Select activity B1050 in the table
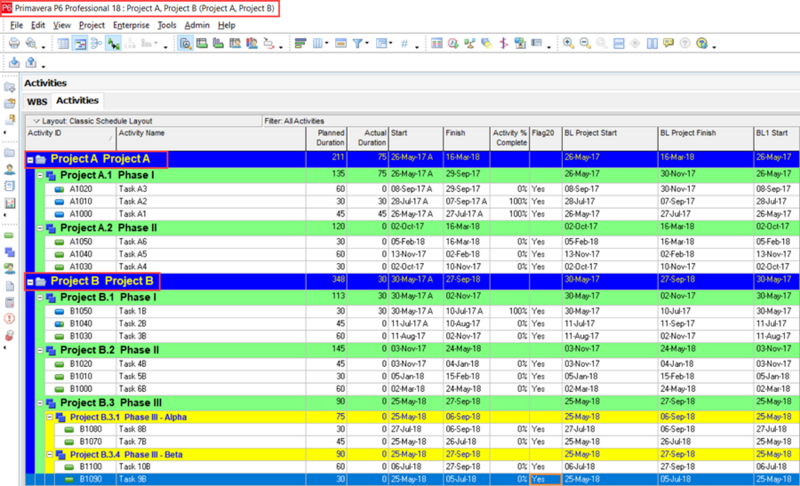The image size is (800, 486). tap(81, 311)
